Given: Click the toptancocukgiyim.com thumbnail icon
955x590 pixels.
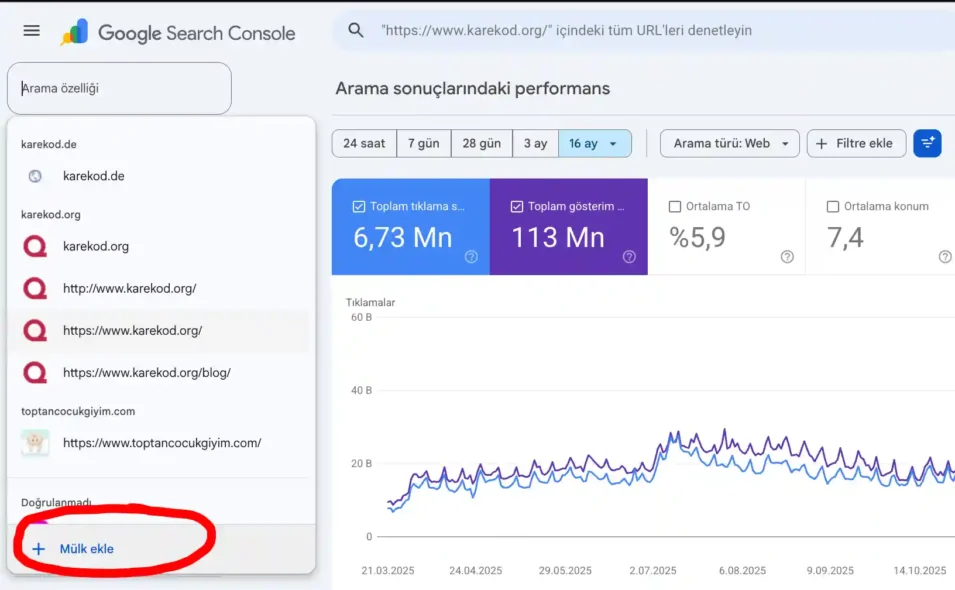Looking at the screenshot, I should [35, 443].
